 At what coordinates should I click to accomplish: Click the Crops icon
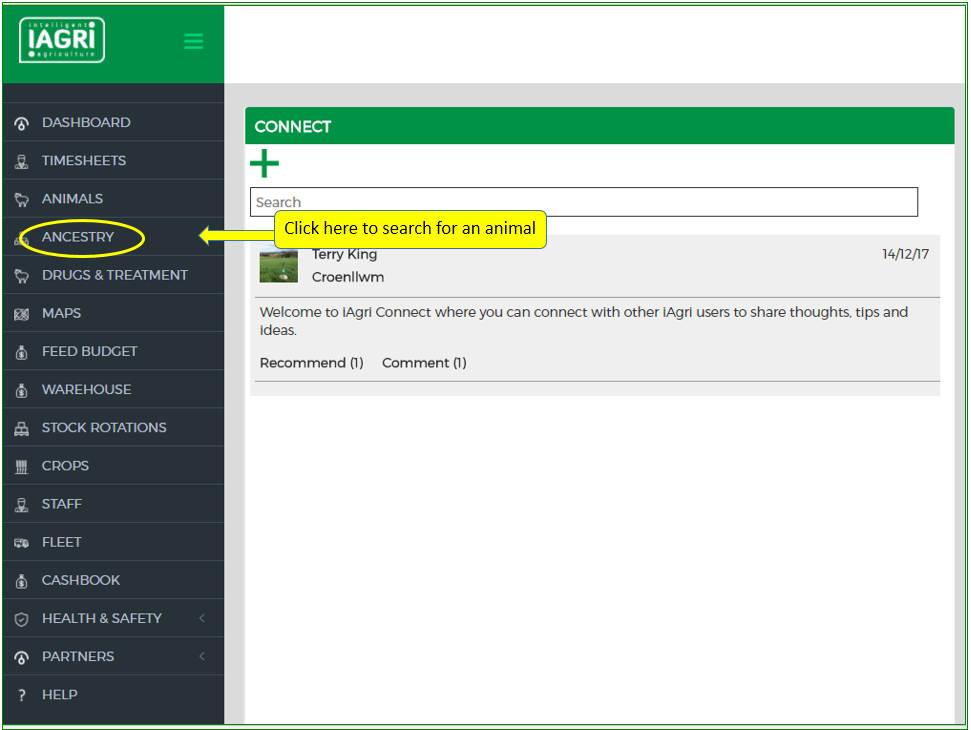[x=22, y=467]
